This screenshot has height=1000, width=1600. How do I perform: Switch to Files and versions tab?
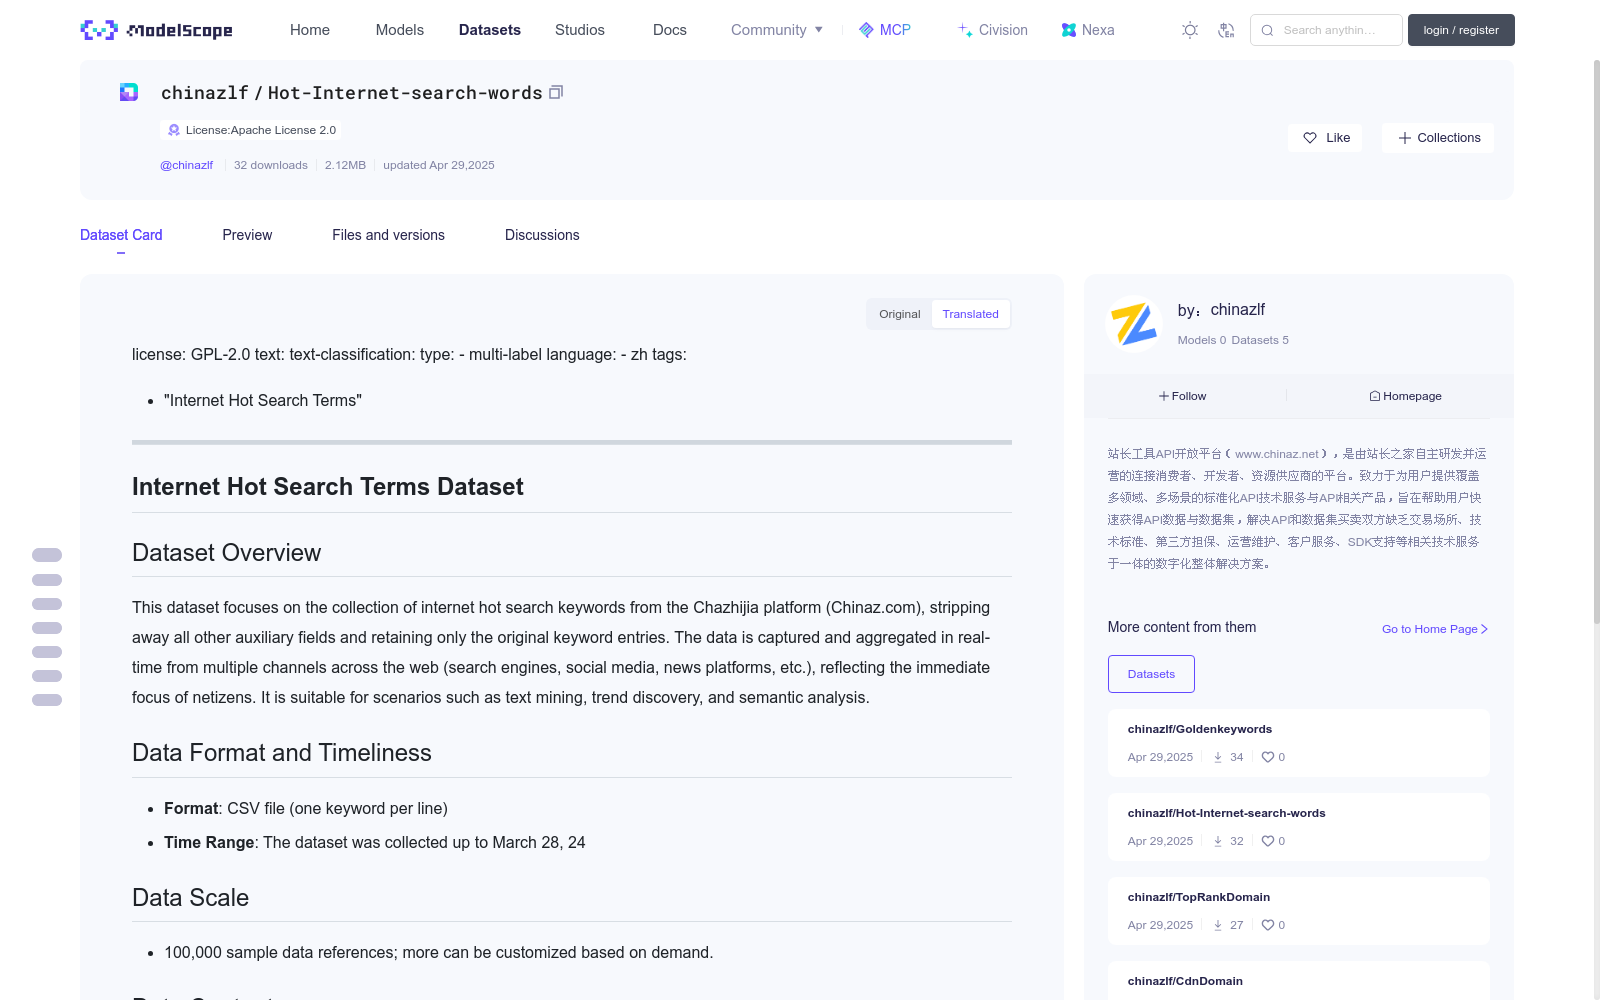(388, 235)
